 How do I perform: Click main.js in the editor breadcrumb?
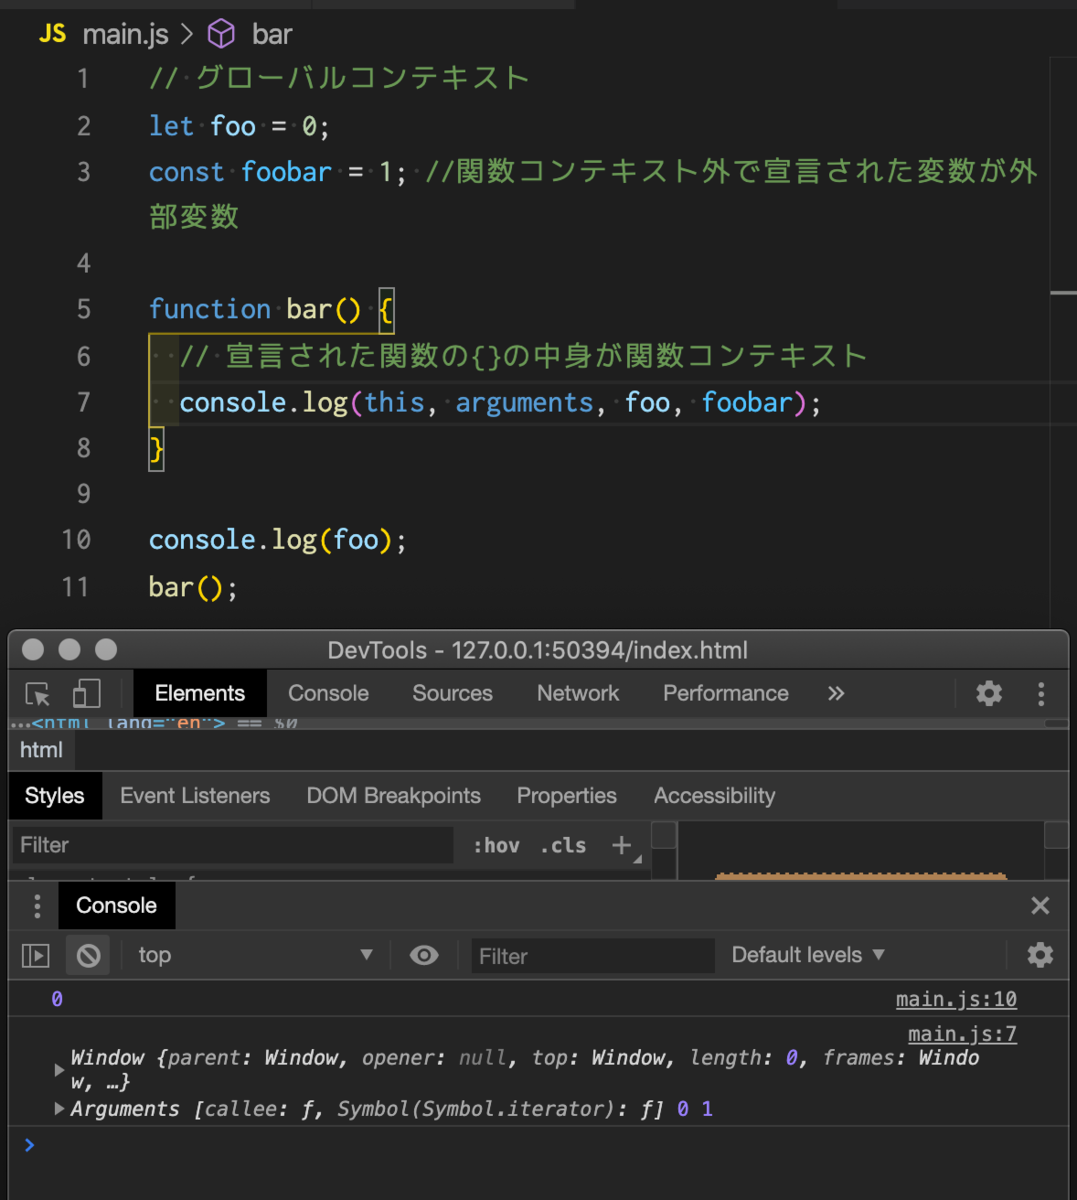click(x=126, y=34)
